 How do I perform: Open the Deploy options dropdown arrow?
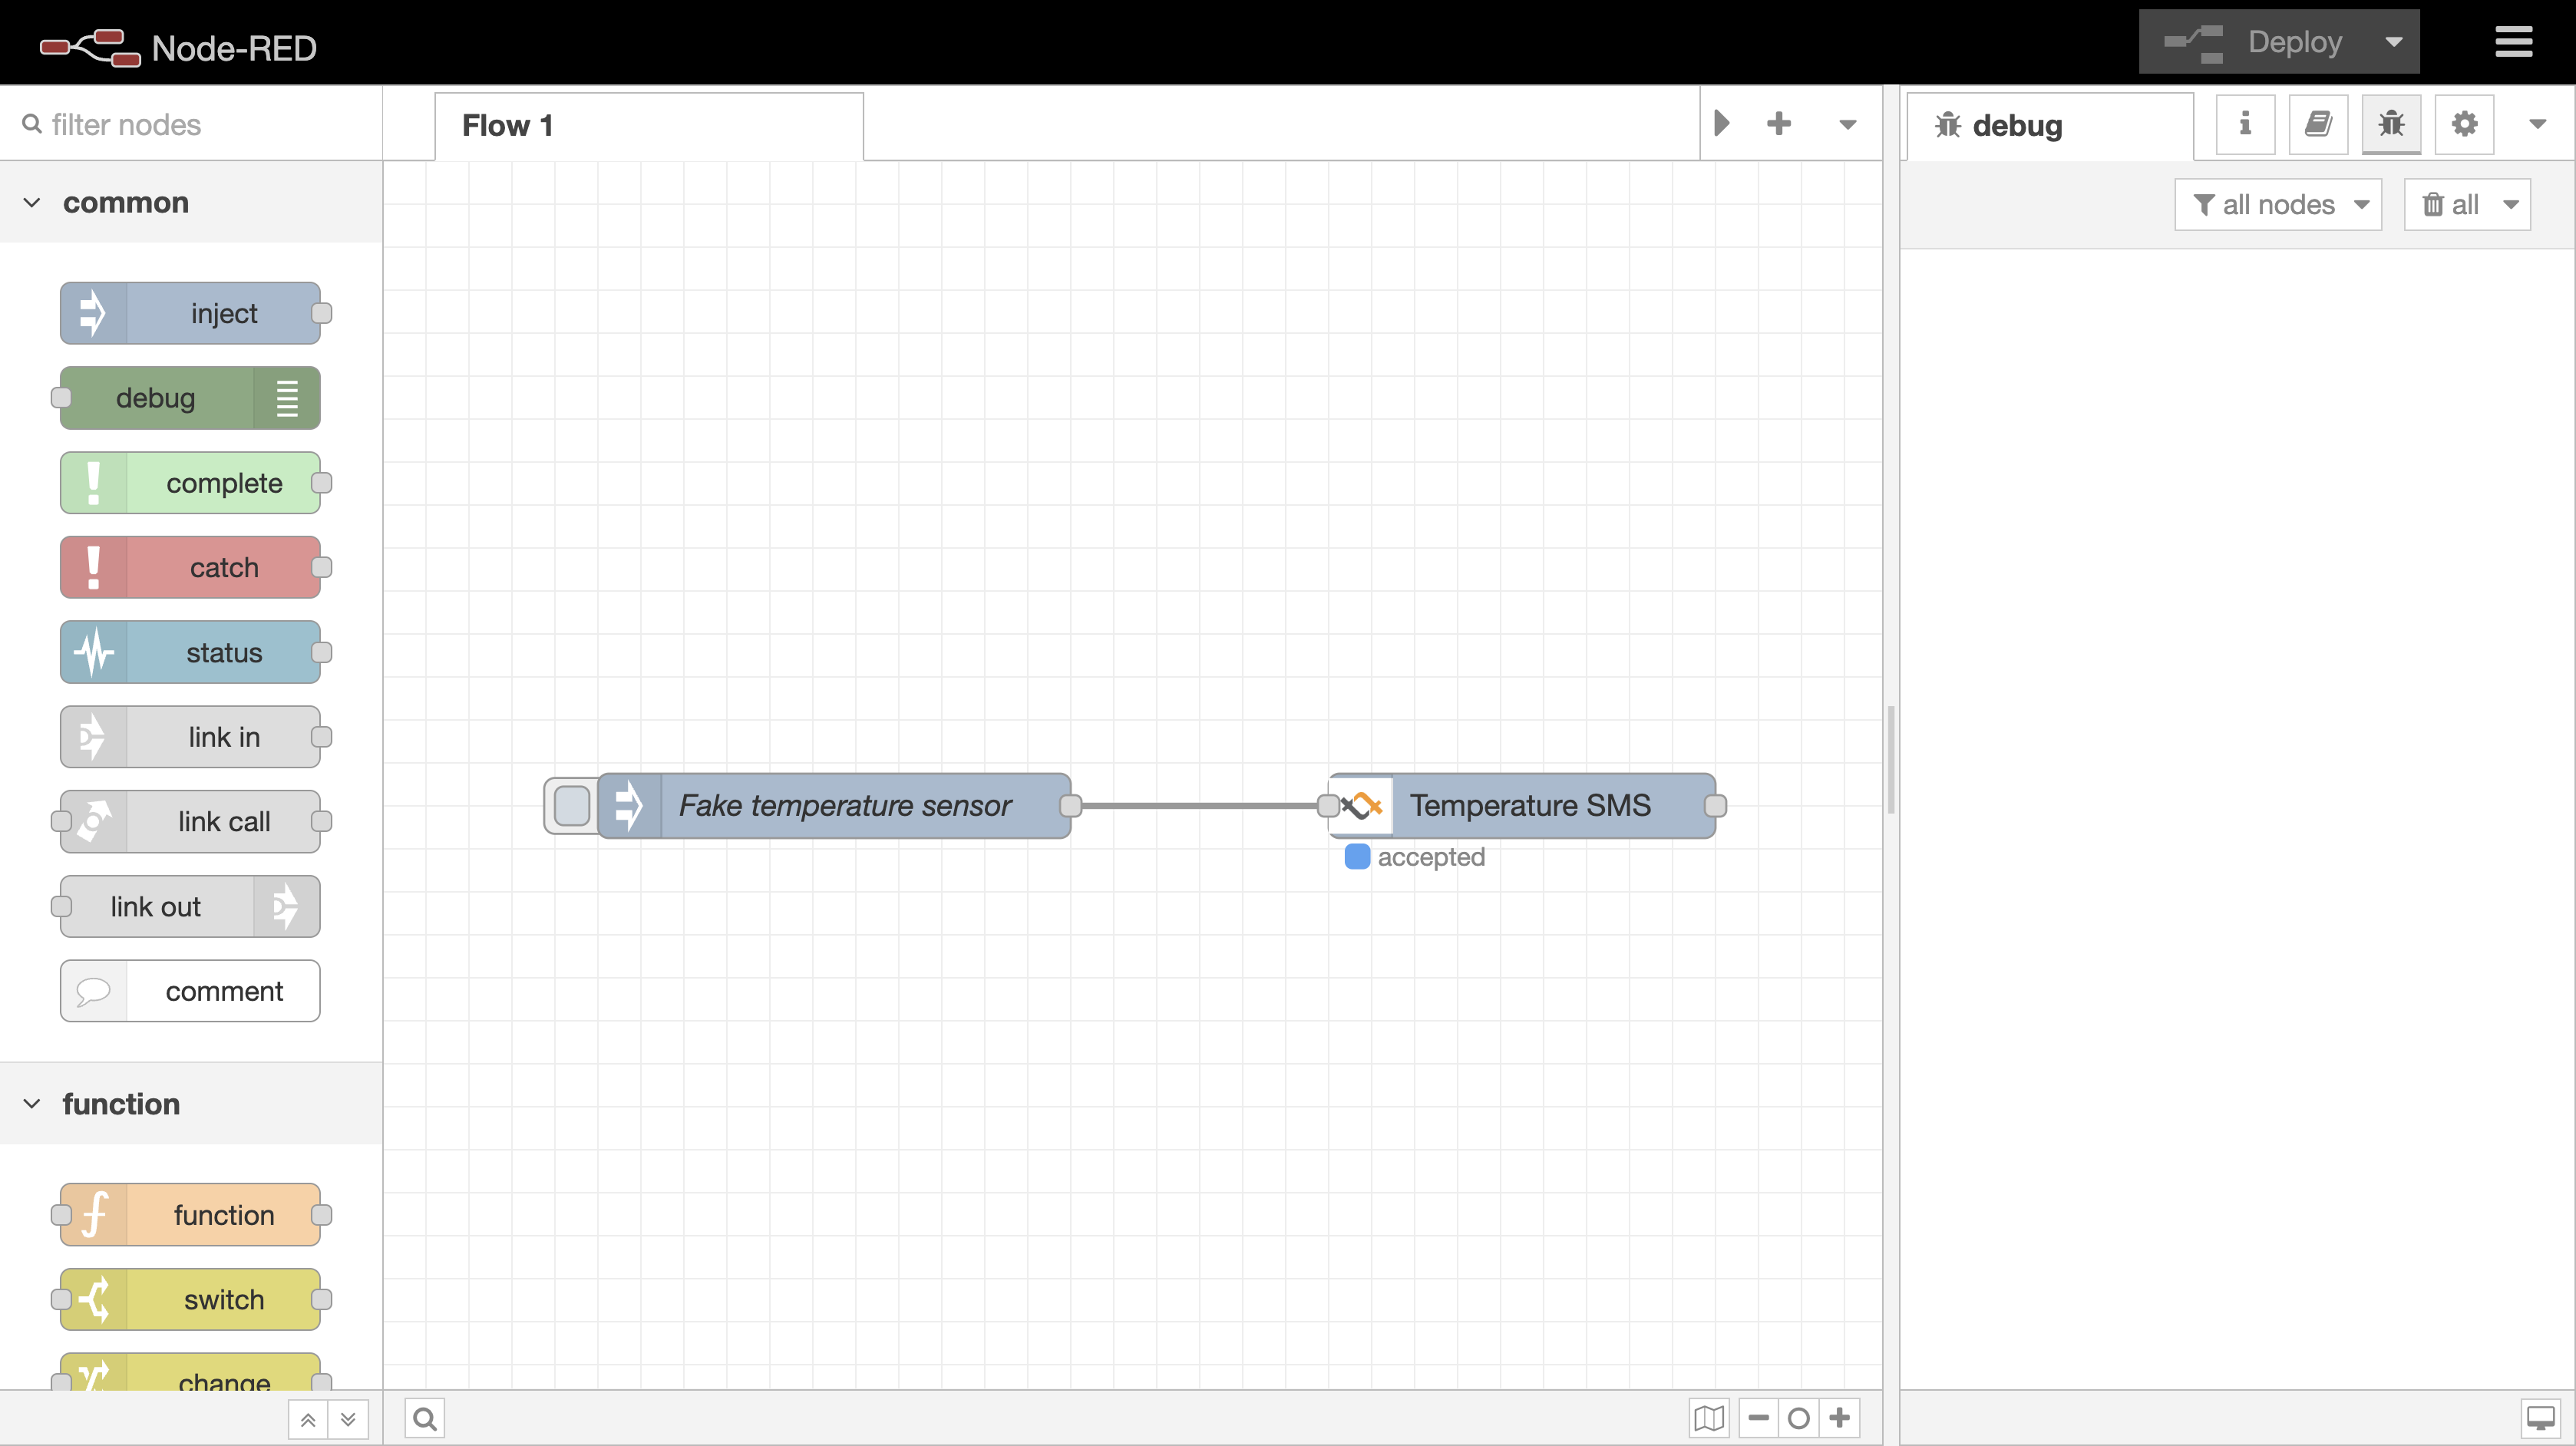(2394, 42)
